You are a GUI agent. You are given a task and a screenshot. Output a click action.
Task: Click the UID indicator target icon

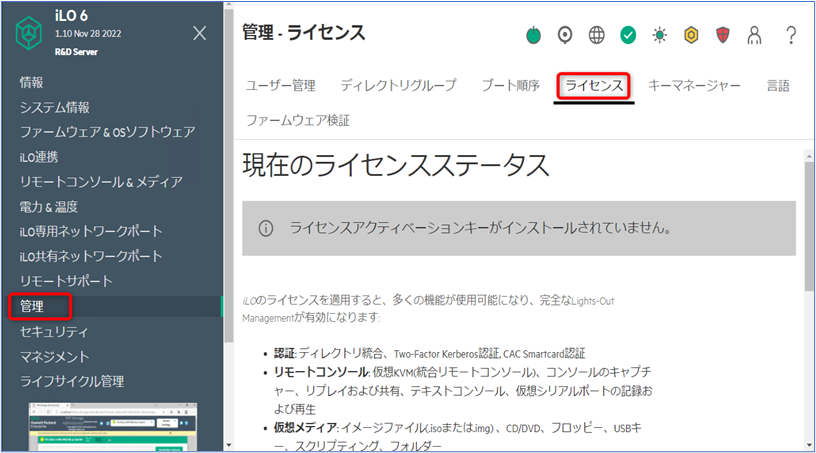point(565,35)
